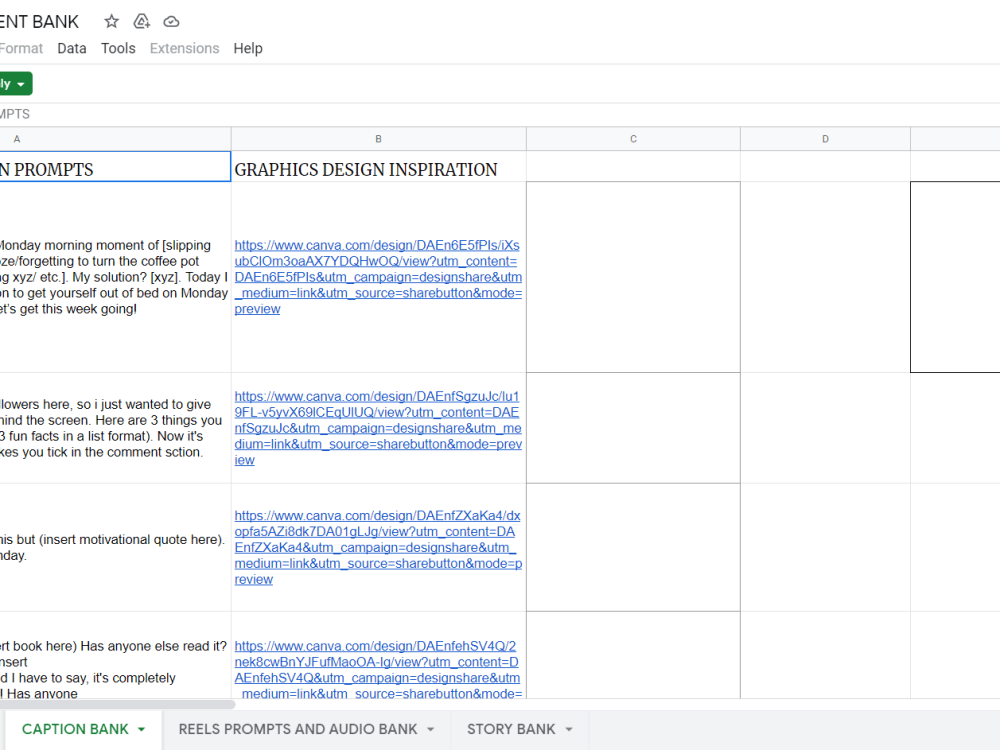Click the formula bar showing 'MPTS'

coord(500,114)
